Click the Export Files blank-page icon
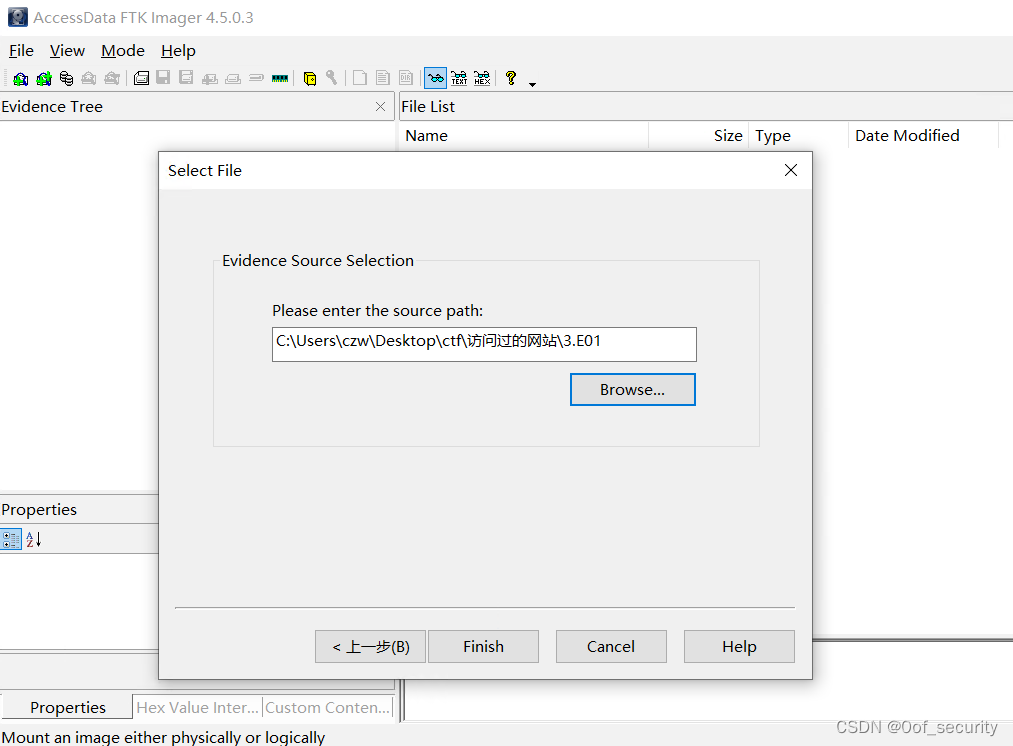Image resolution: width=1013 pixels, height=746 pixels. pos(360,78)
